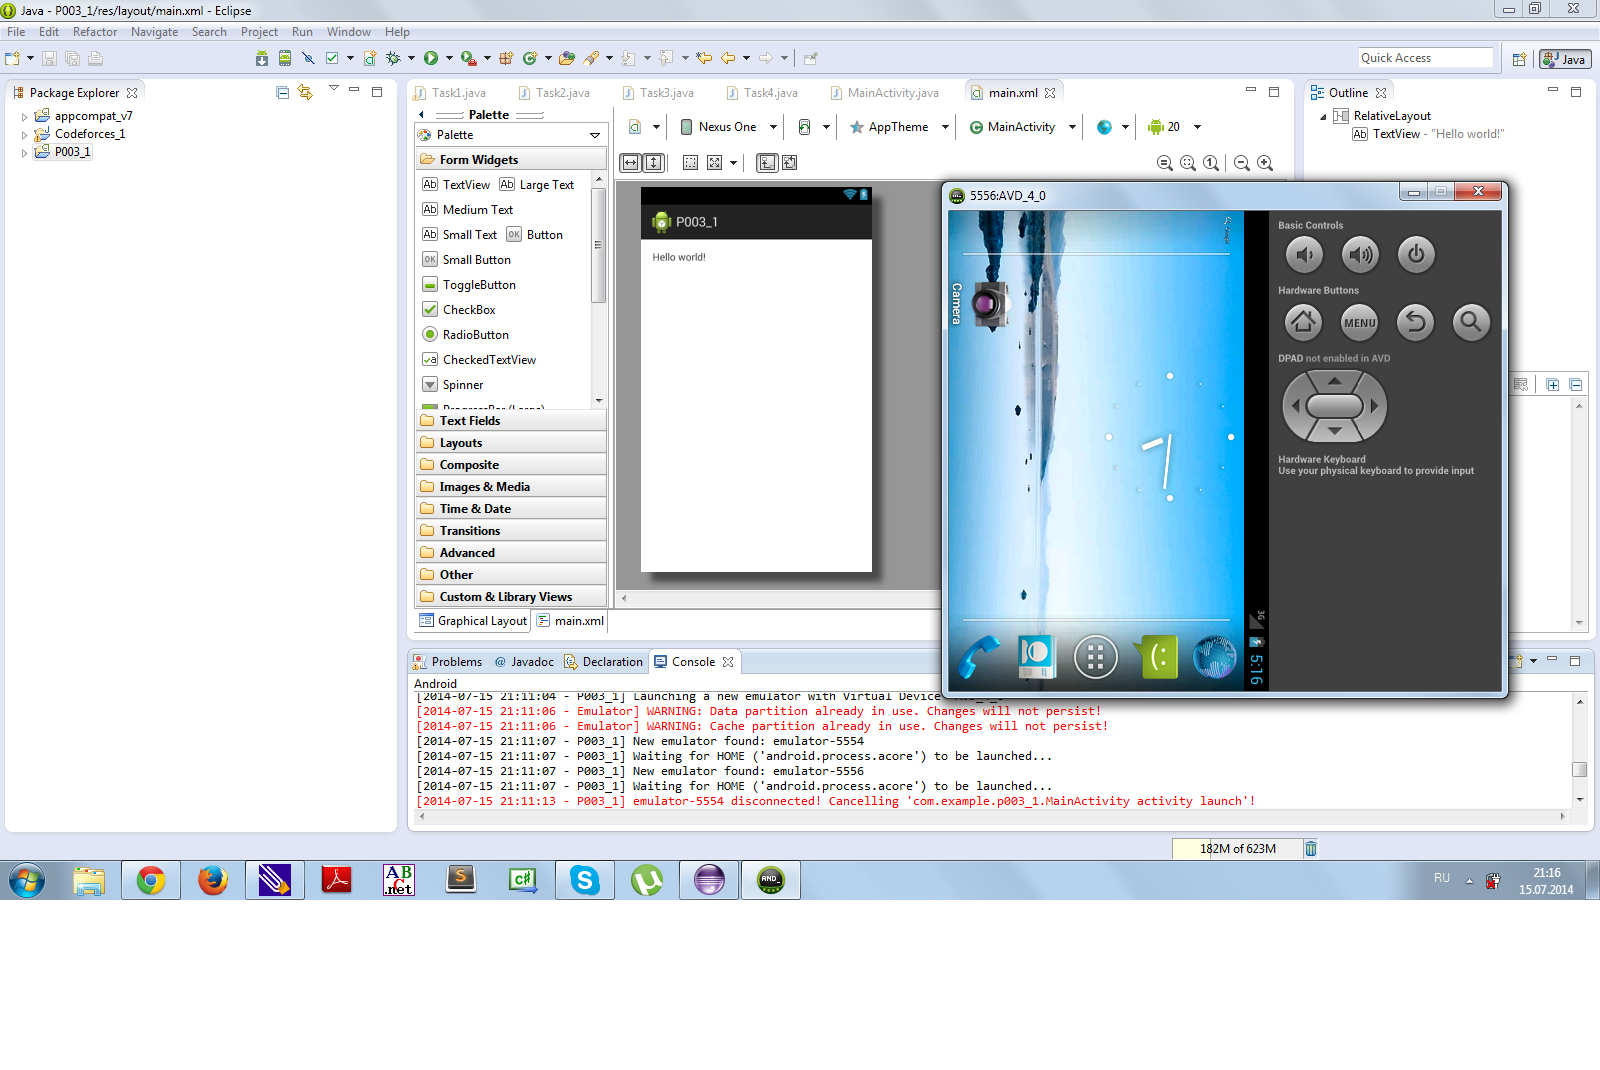The width and height of the screenshot is (1600, 1070).
Task: Open Skype from the taskbar
Action: coord(585,880)
